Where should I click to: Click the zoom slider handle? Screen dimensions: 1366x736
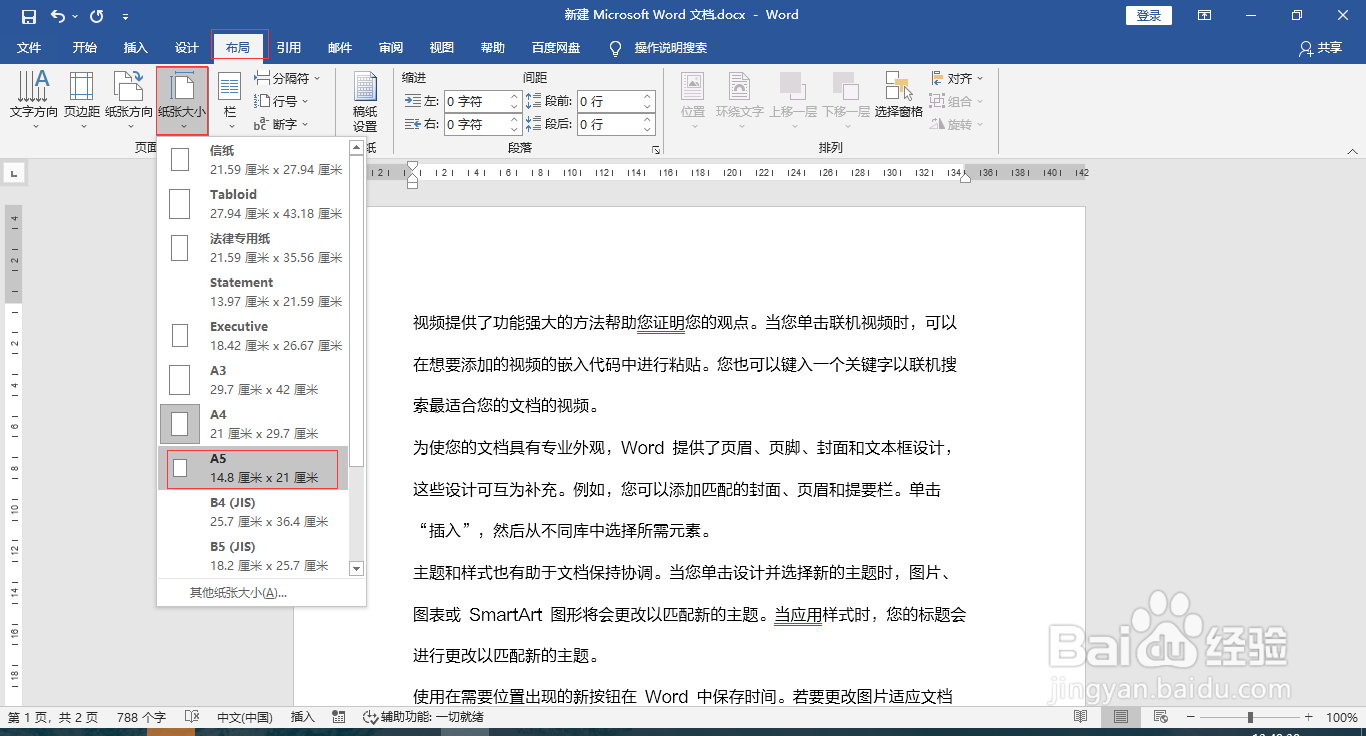tap(1250, 717)
